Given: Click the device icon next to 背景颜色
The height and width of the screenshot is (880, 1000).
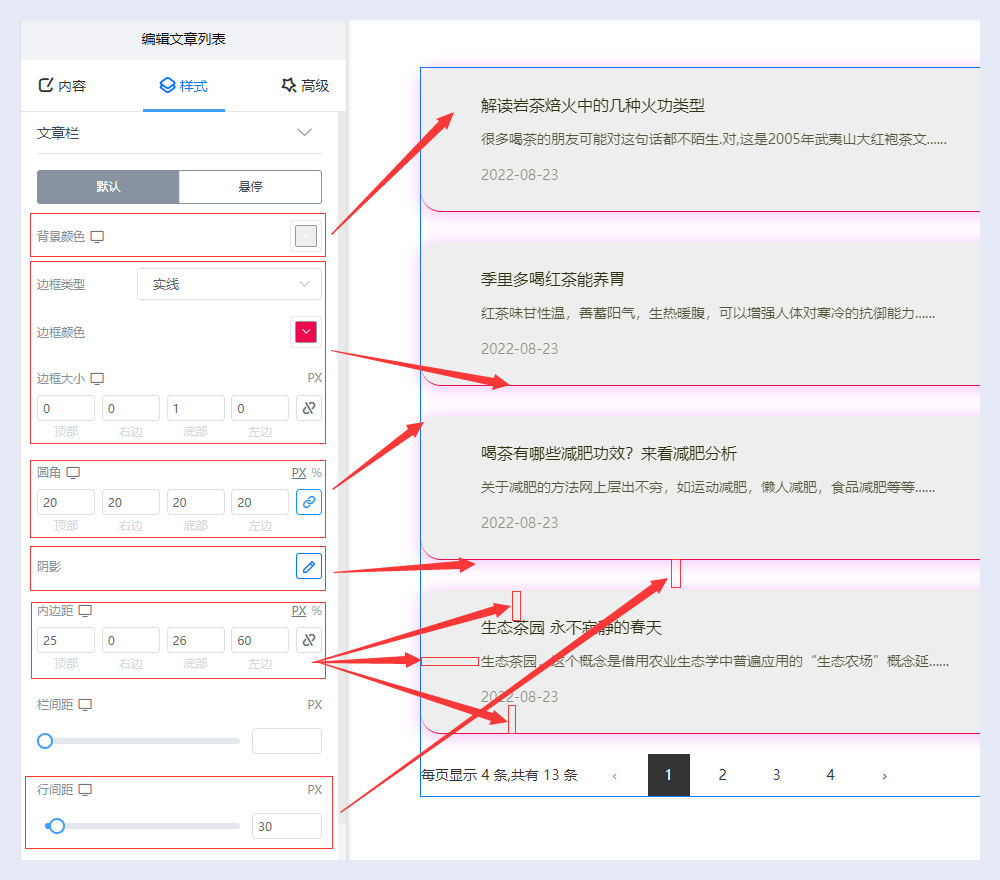Looking at the screenshot, I should 97,237.
